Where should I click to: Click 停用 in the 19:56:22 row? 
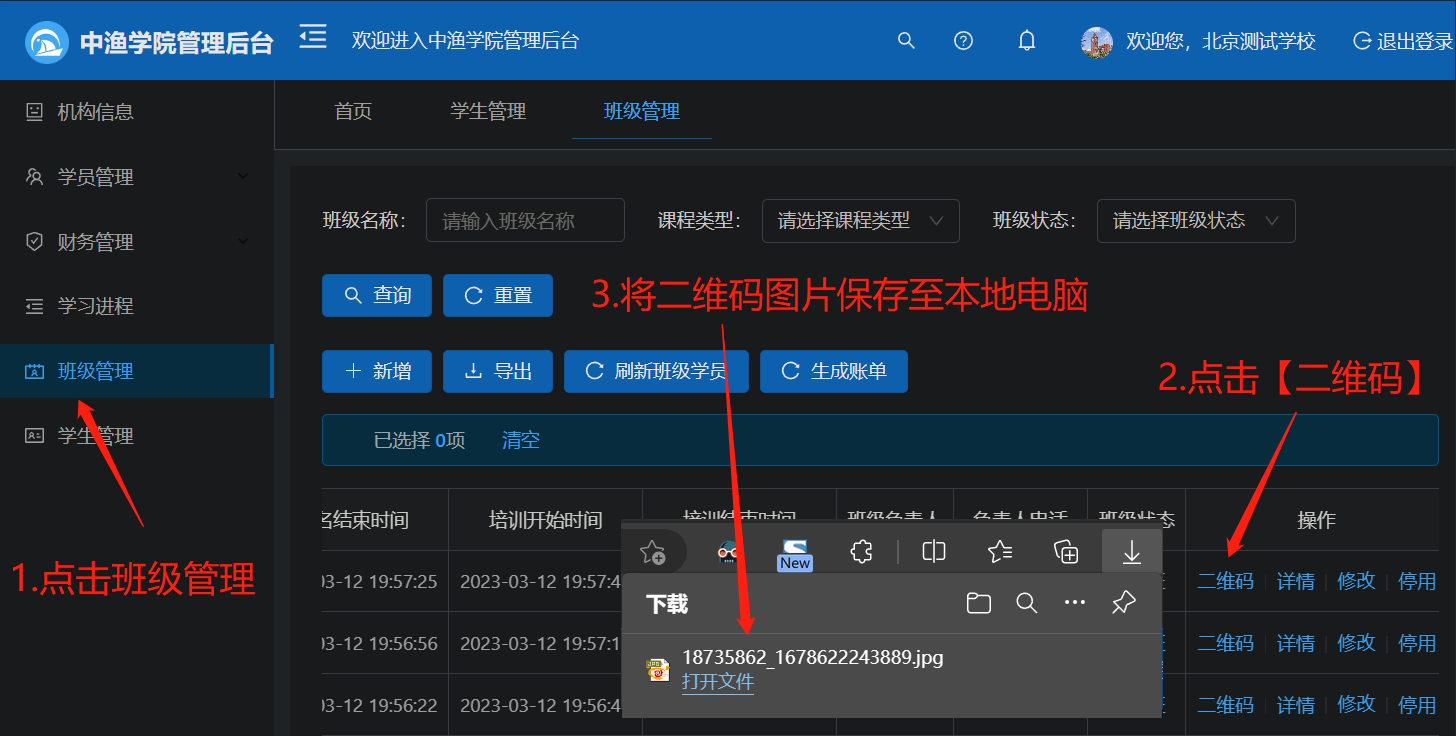coord(1417,705)
